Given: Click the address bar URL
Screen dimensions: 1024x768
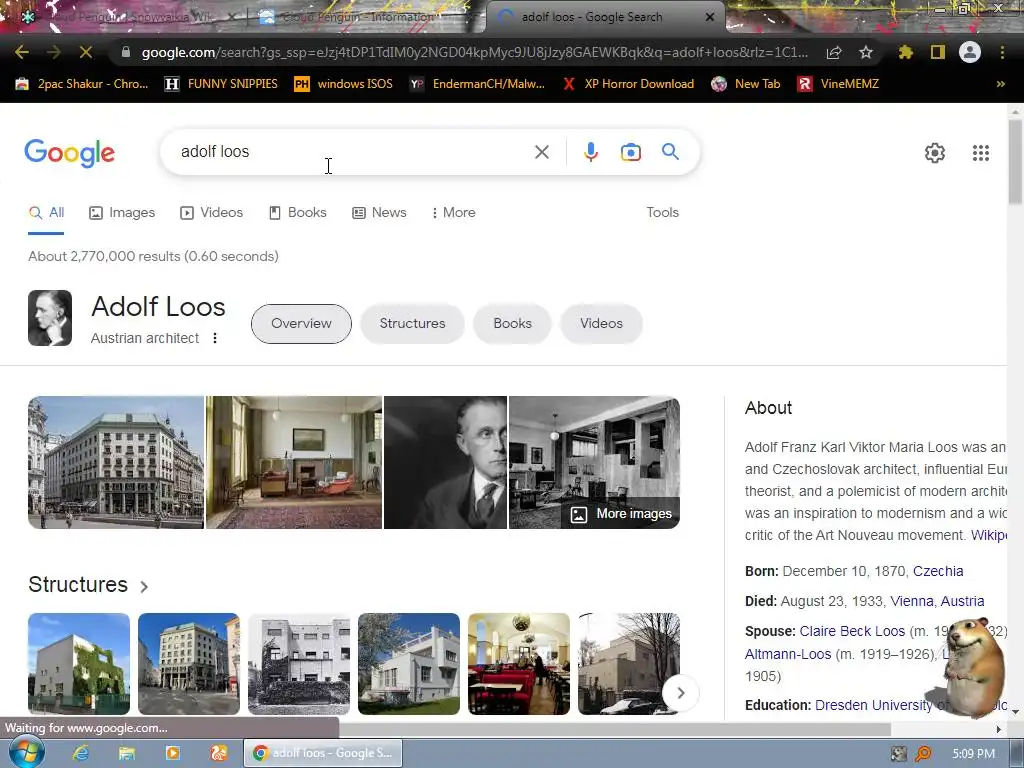Looking at the screenshot, I should point(475,52).
